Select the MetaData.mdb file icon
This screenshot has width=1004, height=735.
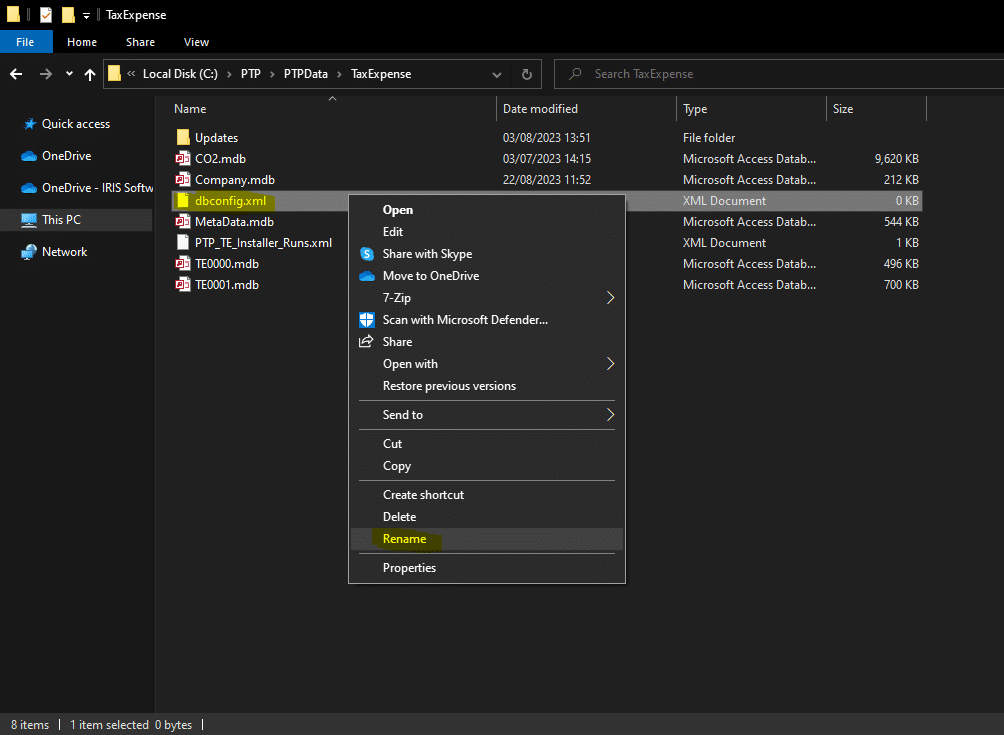[x=183, y=222]
